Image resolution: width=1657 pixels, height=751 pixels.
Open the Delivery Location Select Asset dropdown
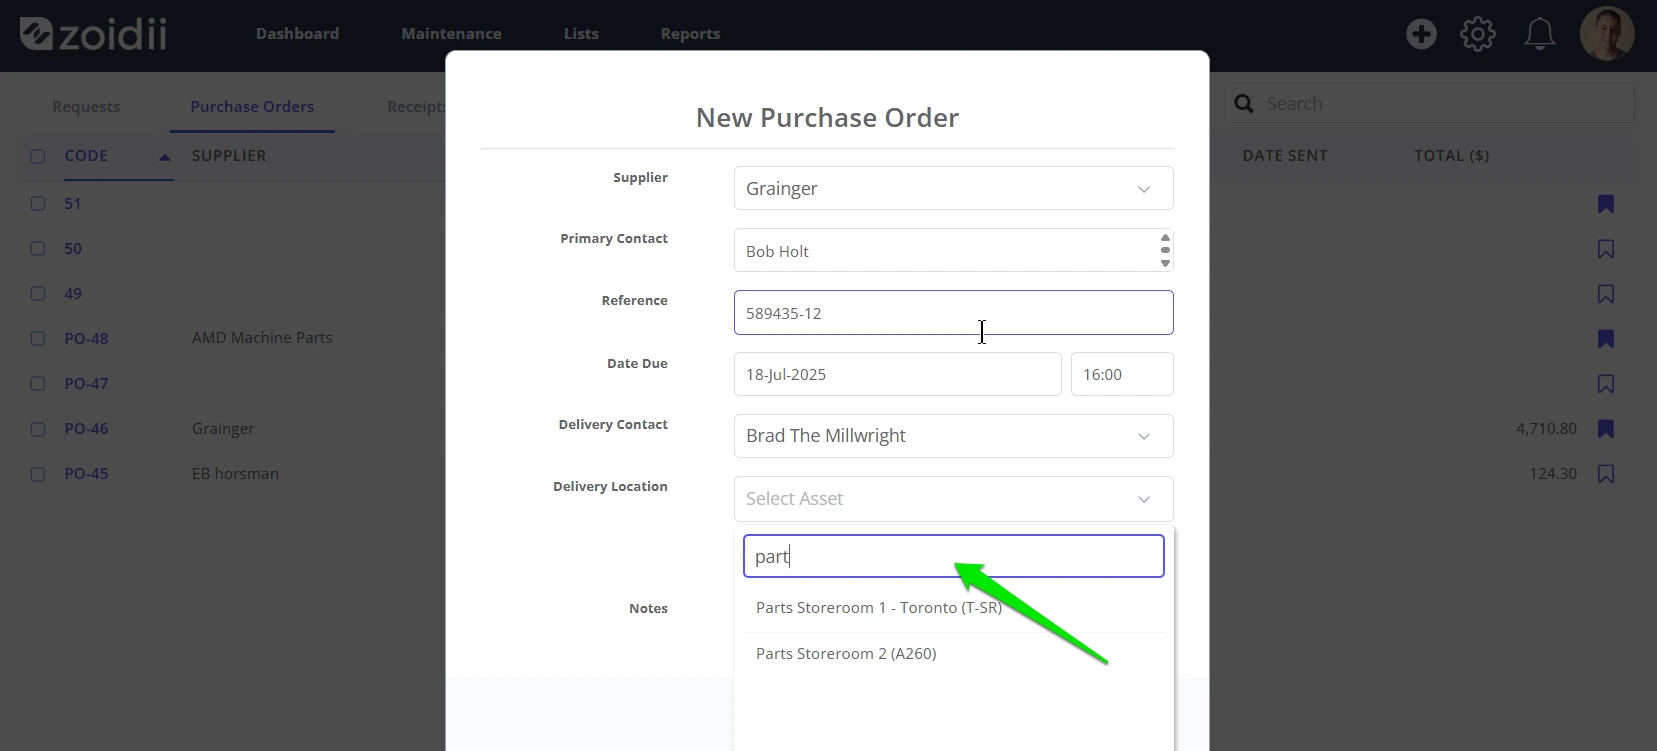(x=953, y=498)
